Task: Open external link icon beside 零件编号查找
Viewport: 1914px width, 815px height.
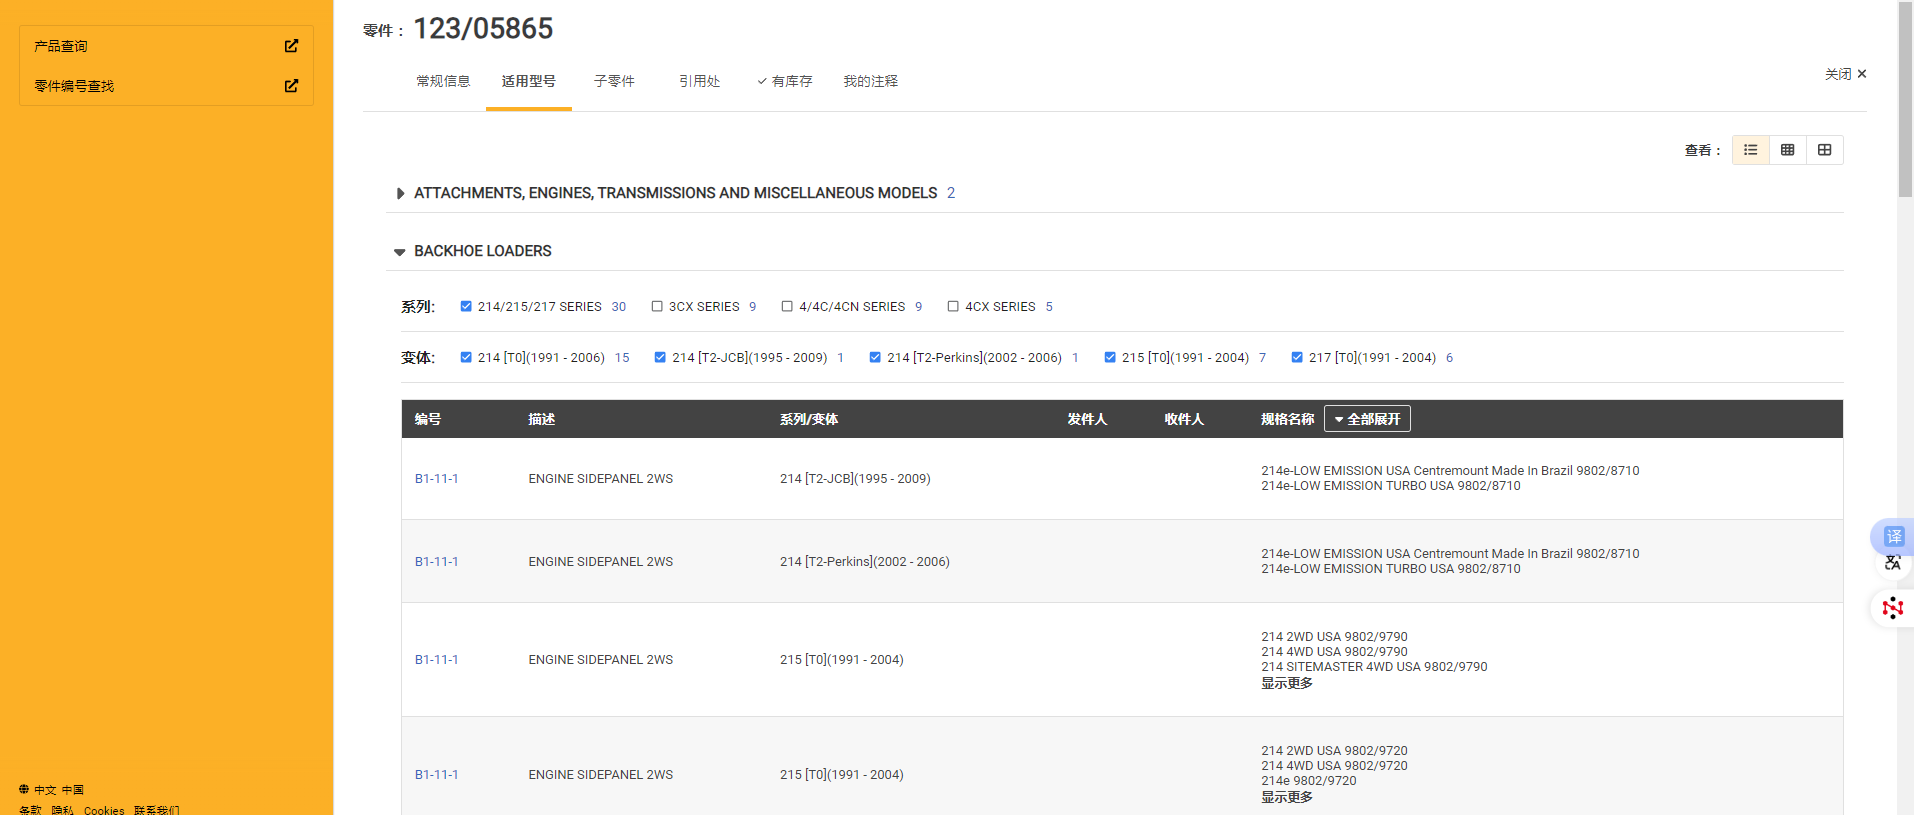Action: coord(291,86)
